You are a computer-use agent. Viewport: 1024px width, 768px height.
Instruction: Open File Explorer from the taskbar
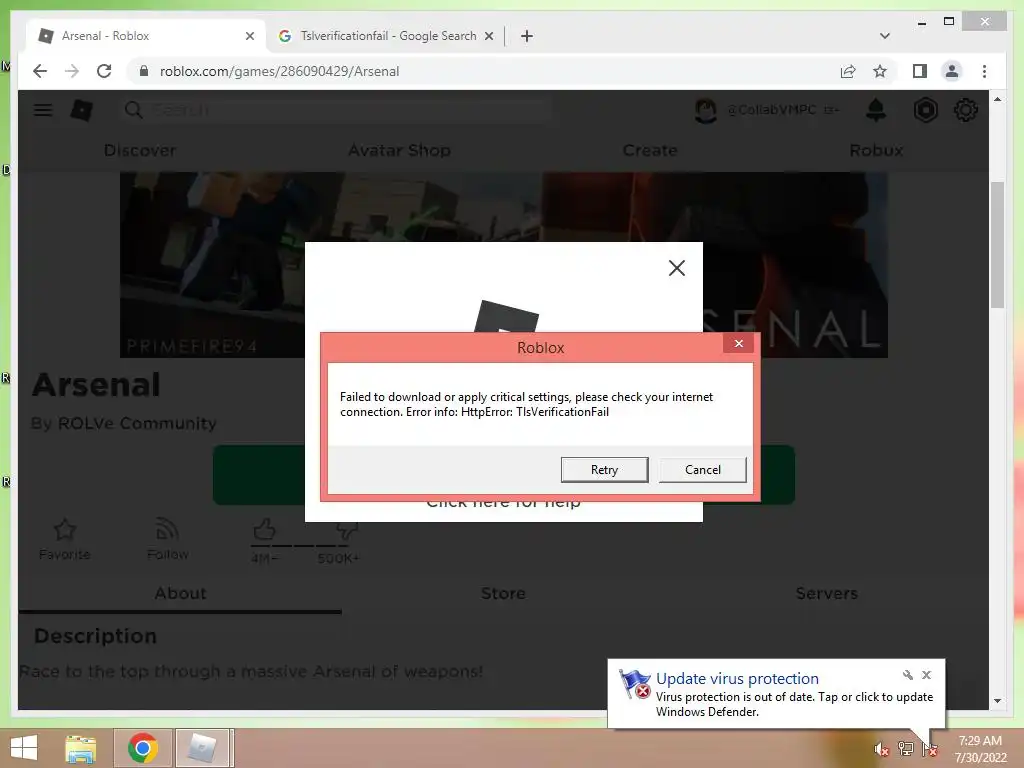pos(81,748)
